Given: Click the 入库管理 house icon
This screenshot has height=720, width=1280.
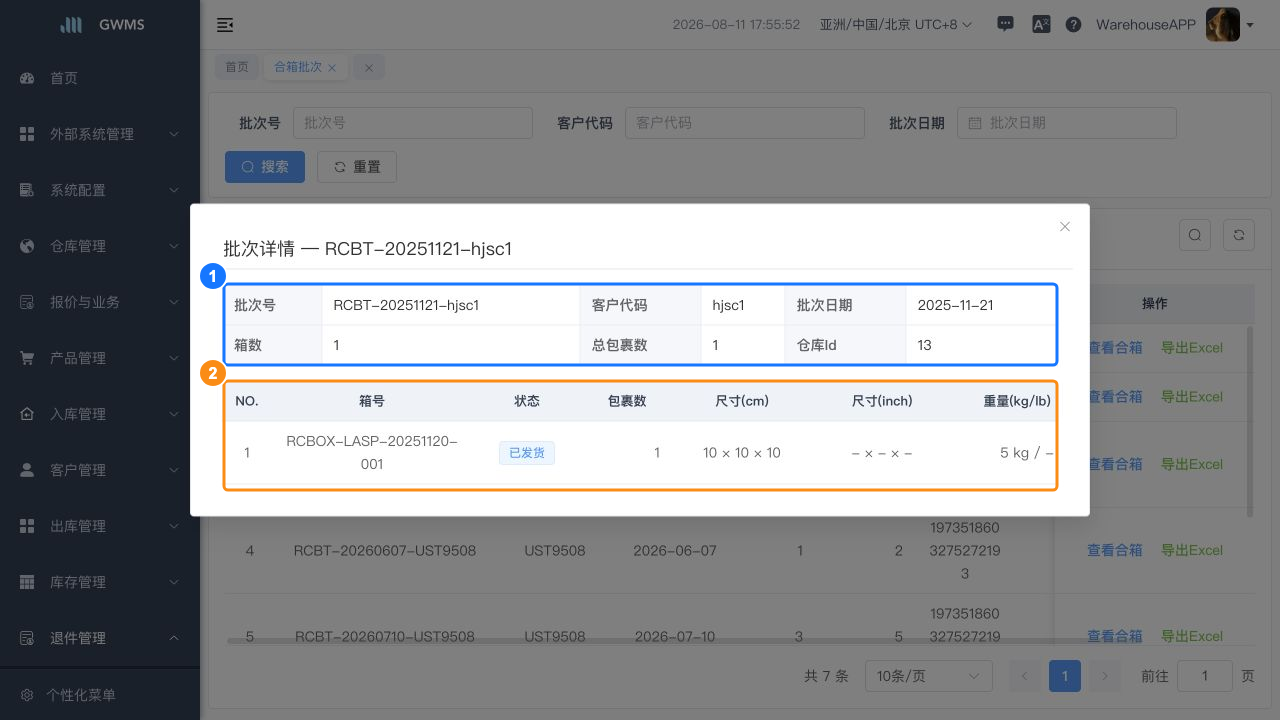Looking at the screenshot, I should [x=28, y=414].
